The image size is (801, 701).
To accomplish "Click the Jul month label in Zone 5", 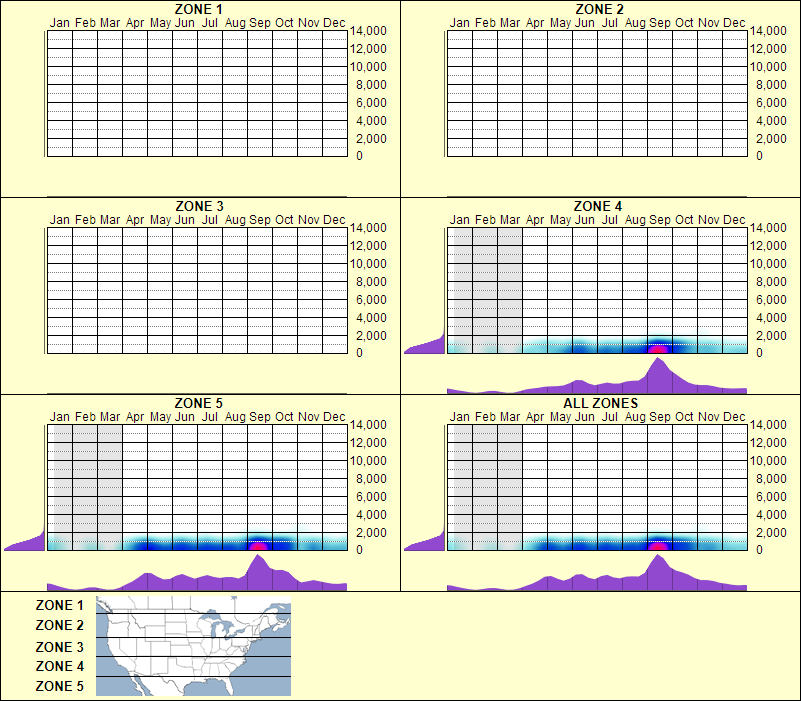I will [x=209, y=417].
